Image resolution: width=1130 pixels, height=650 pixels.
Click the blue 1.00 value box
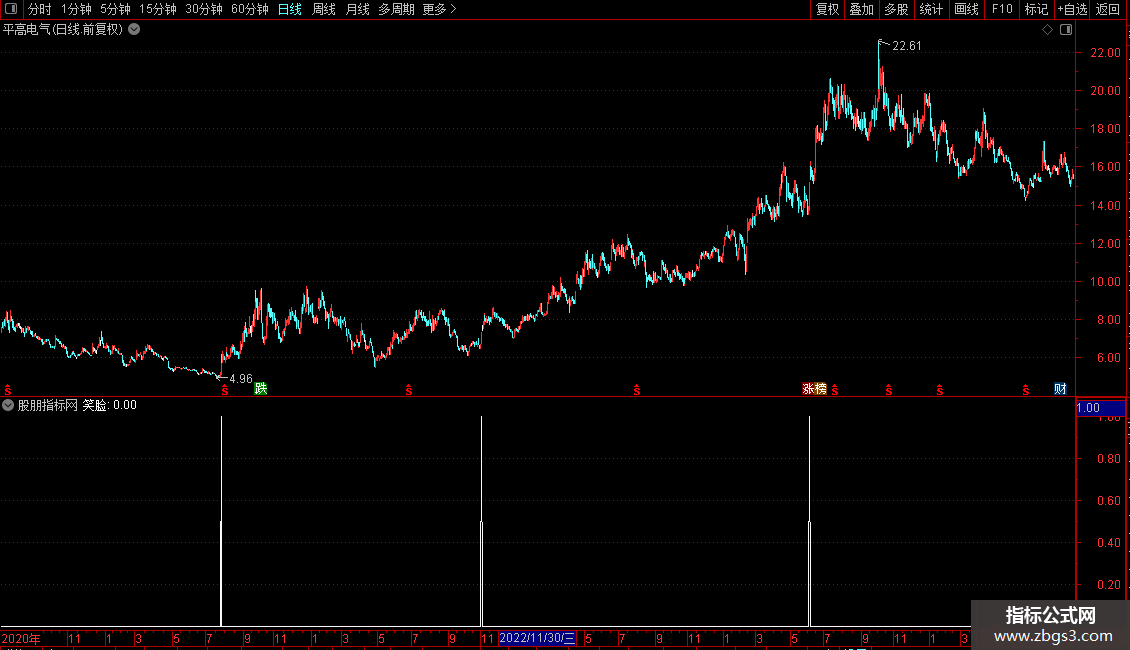click(1100, 408)
